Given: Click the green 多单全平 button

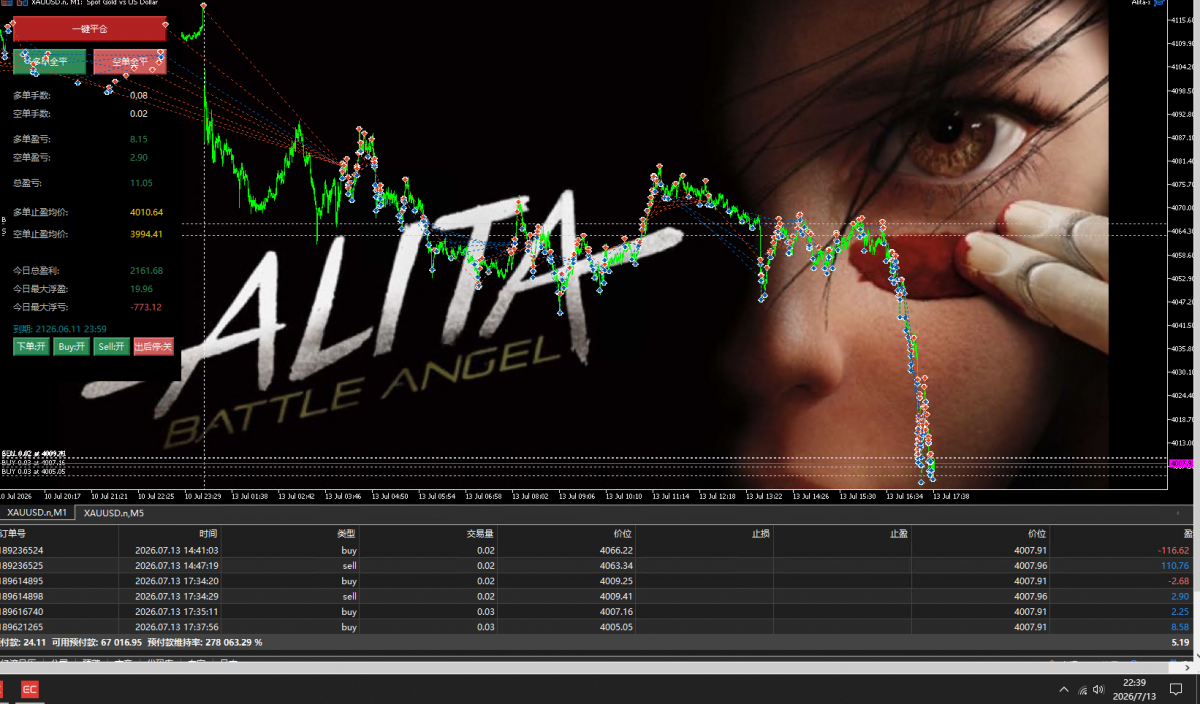Looking at the screenshot, I should pyautogui.click(x=49, y=62).
